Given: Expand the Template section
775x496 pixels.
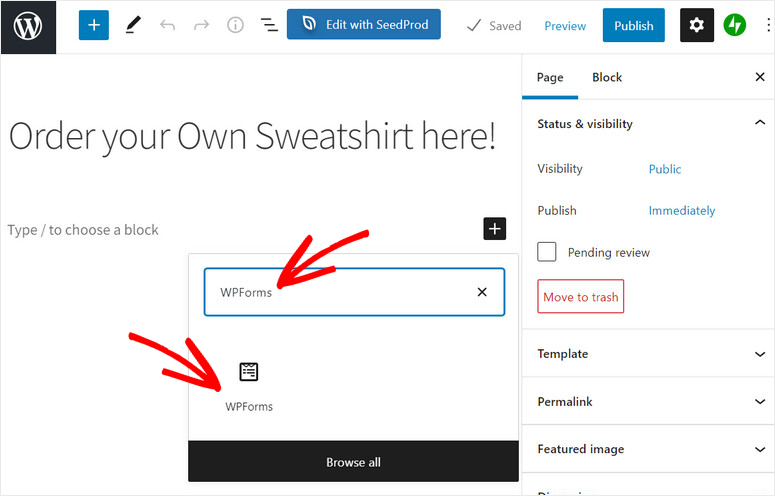Looking at the screenshot, I should [648, 354].
